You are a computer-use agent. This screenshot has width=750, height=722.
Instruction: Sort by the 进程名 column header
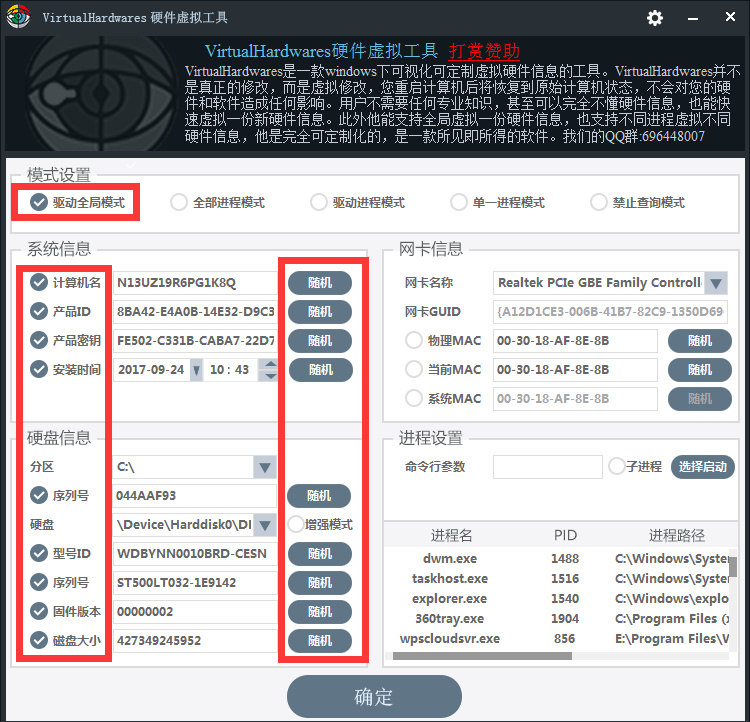pyautogui.click(x=451, y=535)
